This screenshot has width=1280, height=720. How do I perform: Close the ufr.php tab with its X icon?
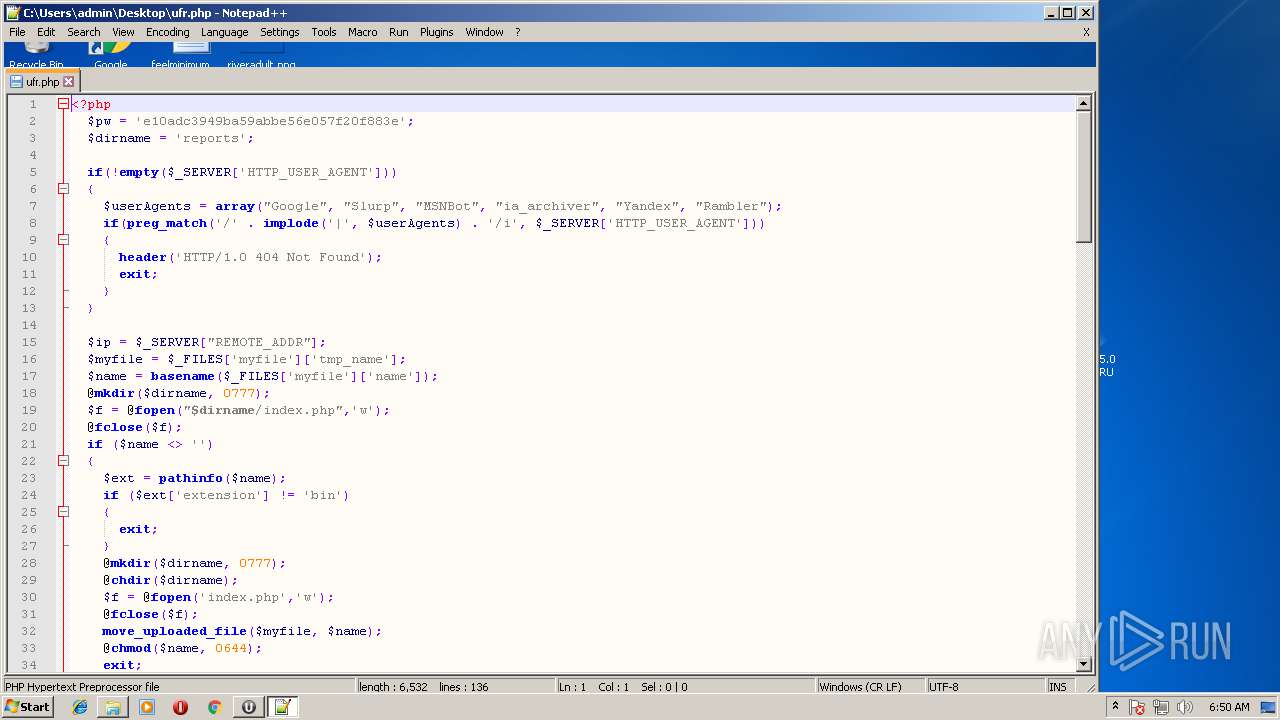[x=69, y=82]
